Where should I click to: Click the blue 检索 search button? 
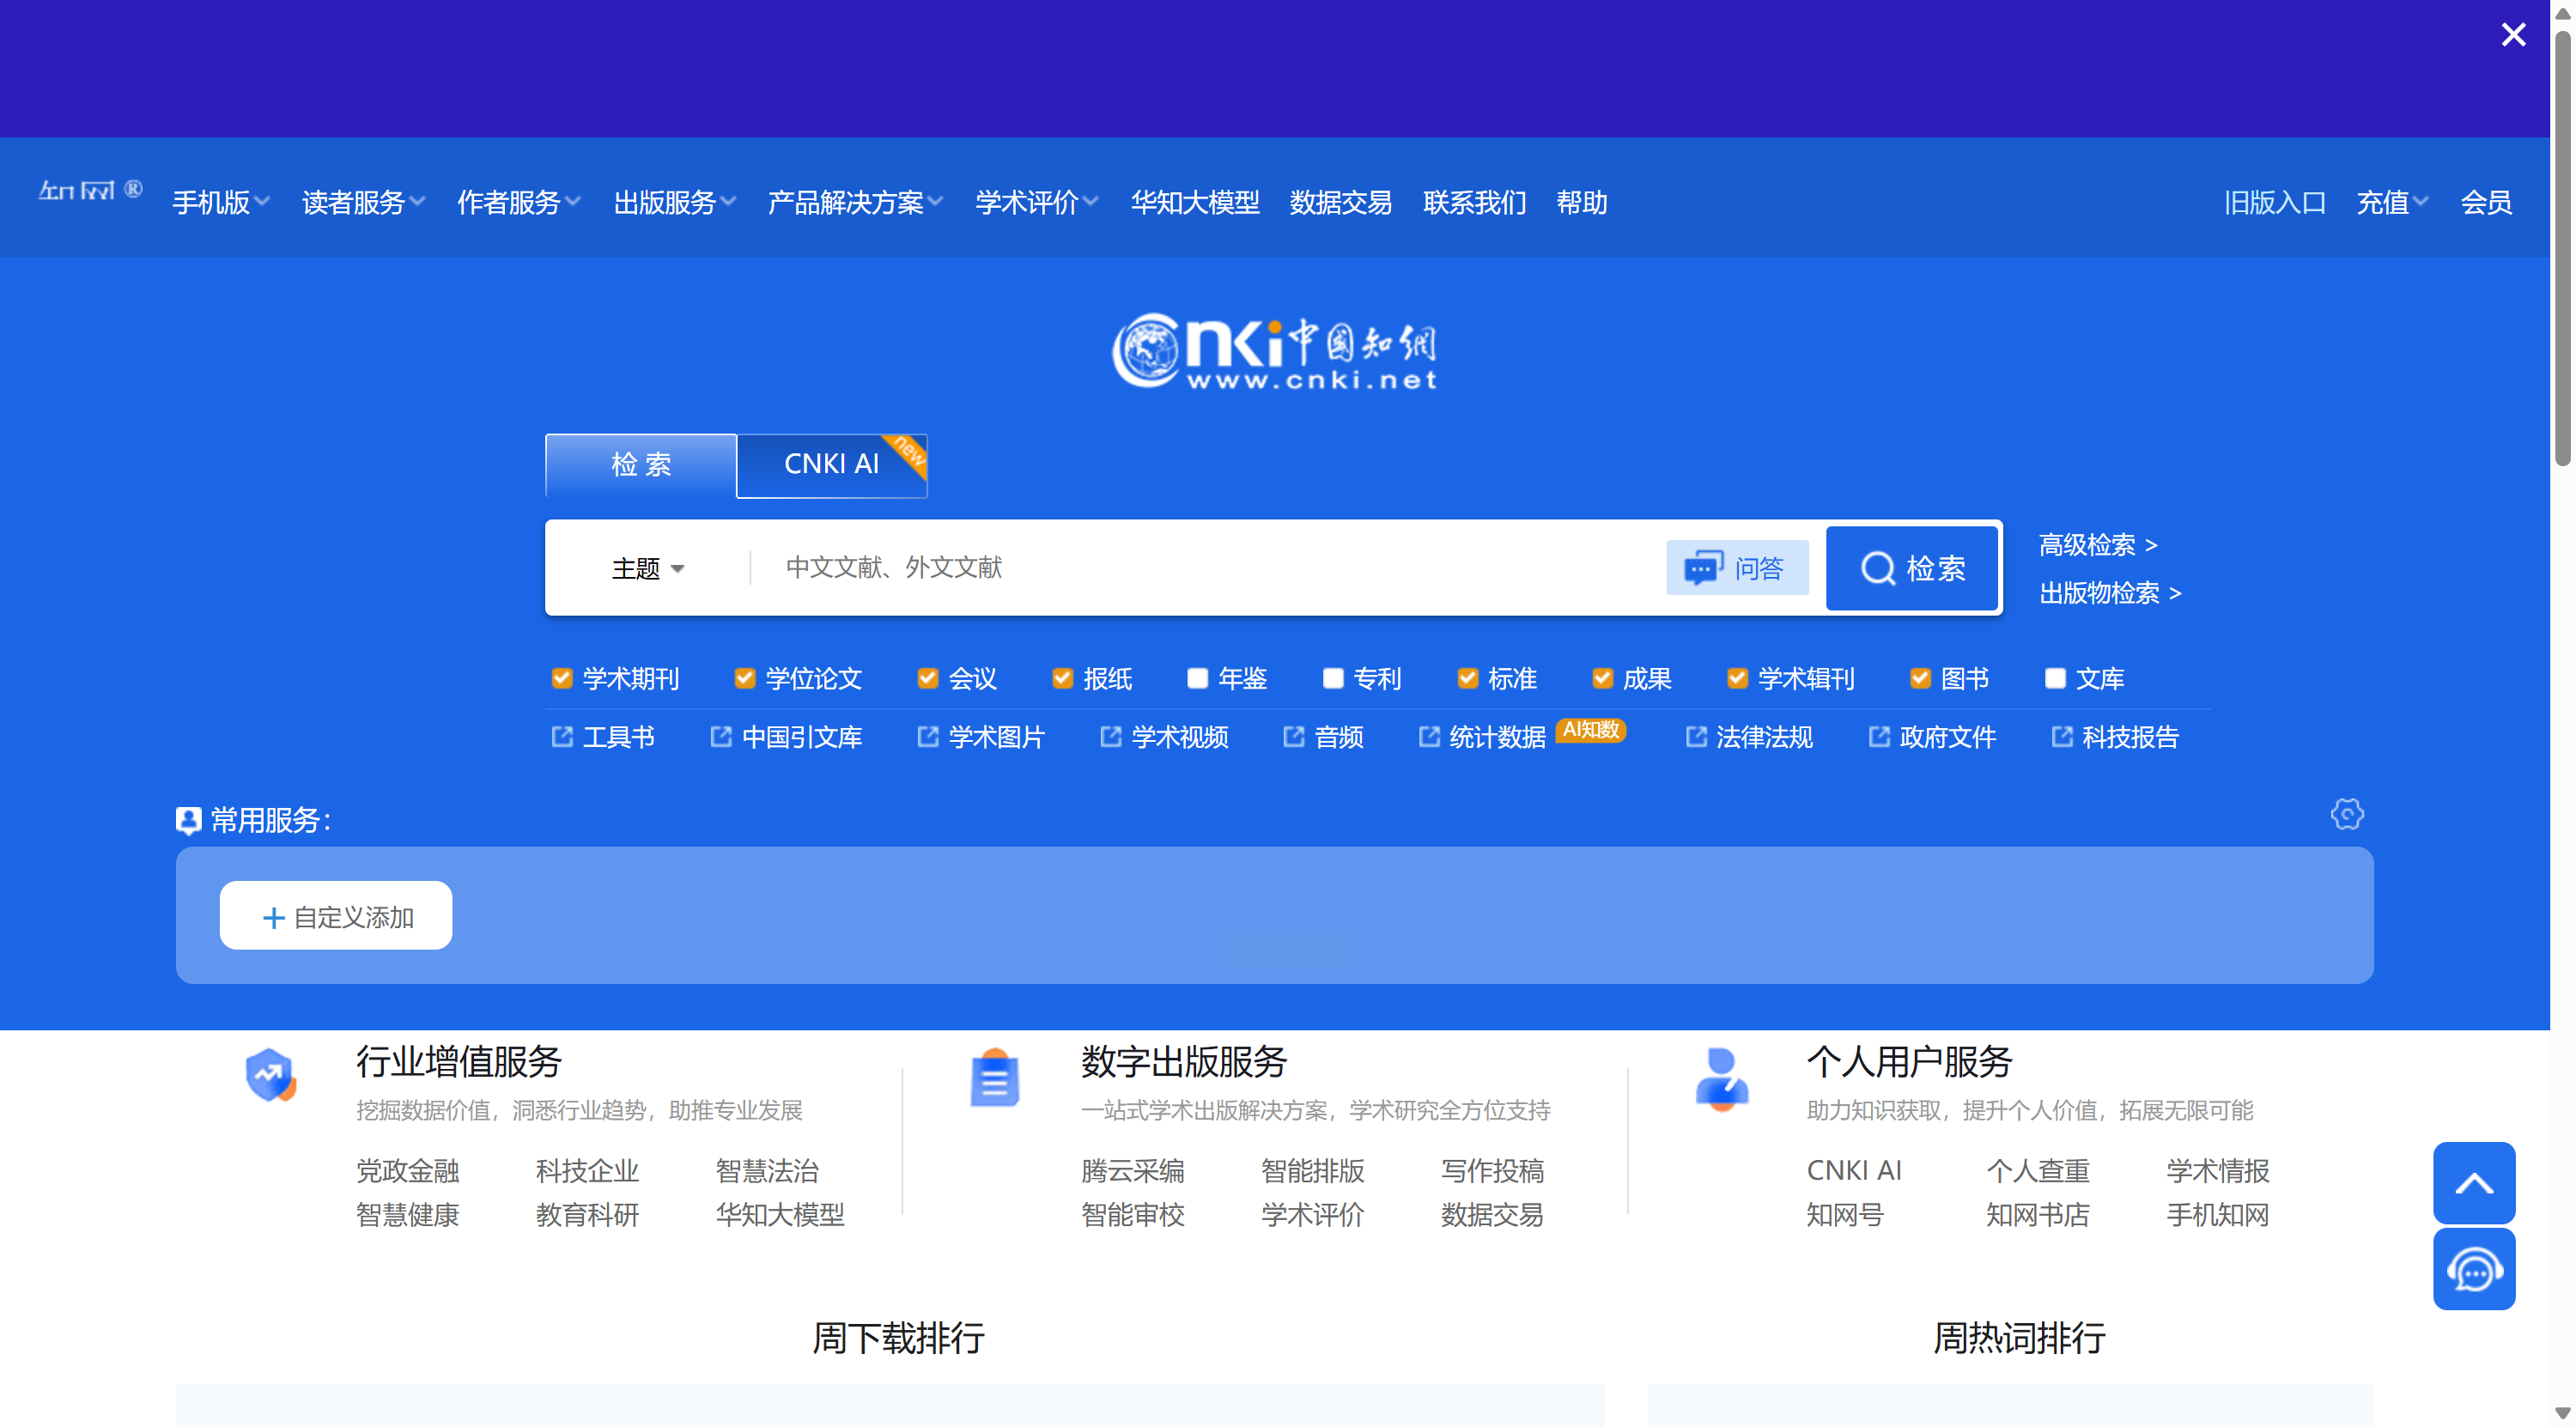(1912, 568)
